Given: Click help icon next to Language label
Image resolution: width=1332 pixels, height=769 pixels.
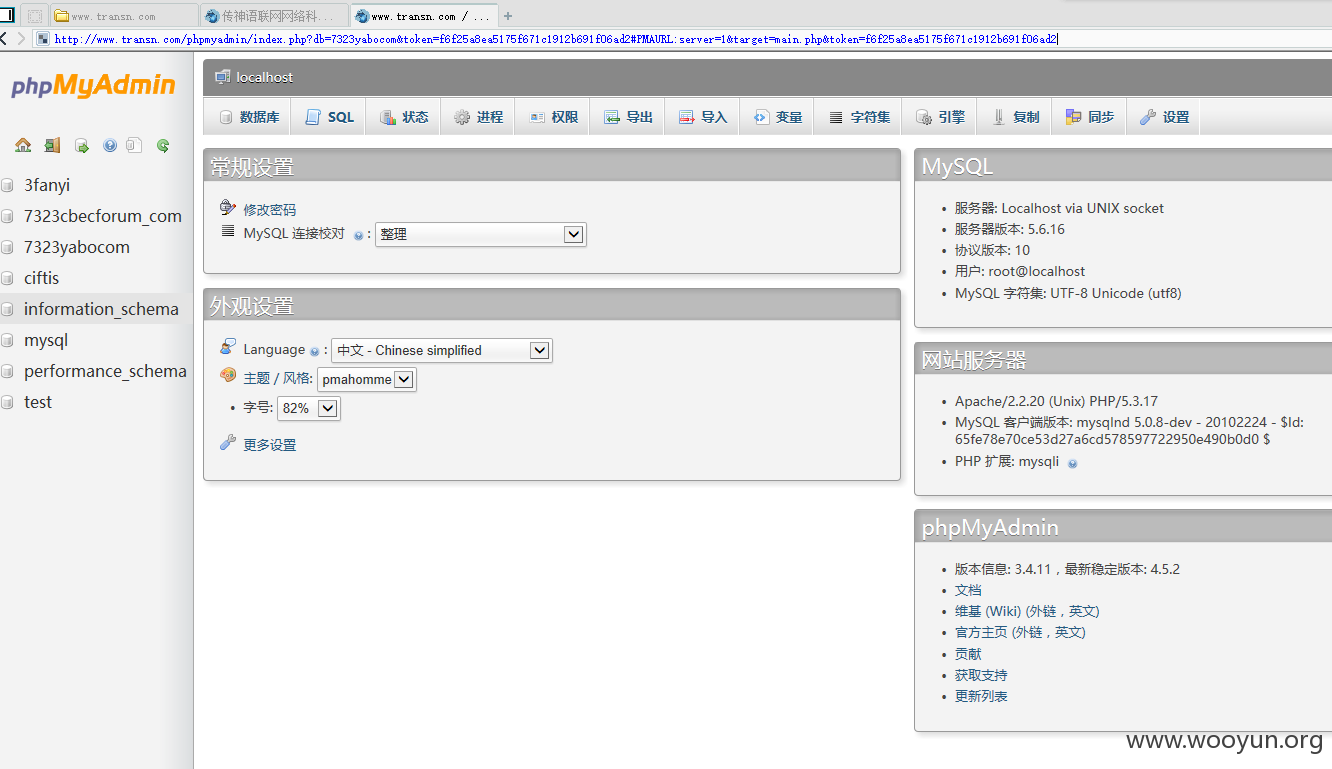Looking at the screenshot, I should coord(314,351).
